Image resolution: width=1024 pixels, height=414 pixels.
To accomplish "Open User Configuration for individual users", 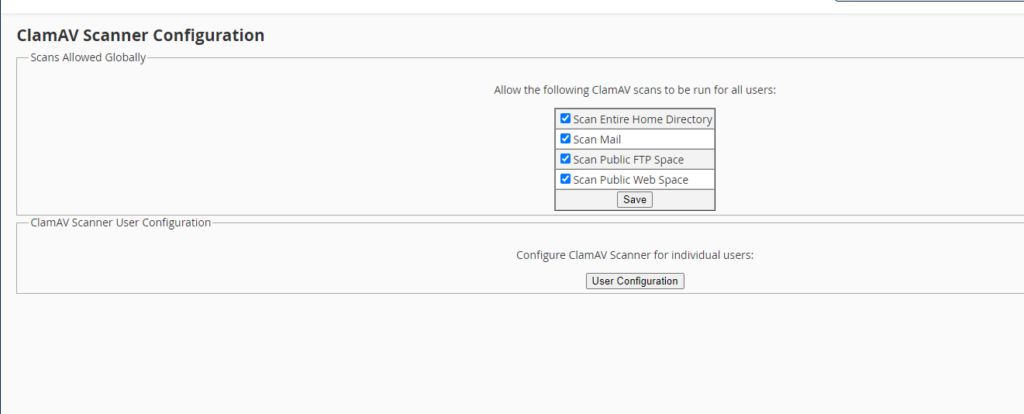I will coord(635,281).
